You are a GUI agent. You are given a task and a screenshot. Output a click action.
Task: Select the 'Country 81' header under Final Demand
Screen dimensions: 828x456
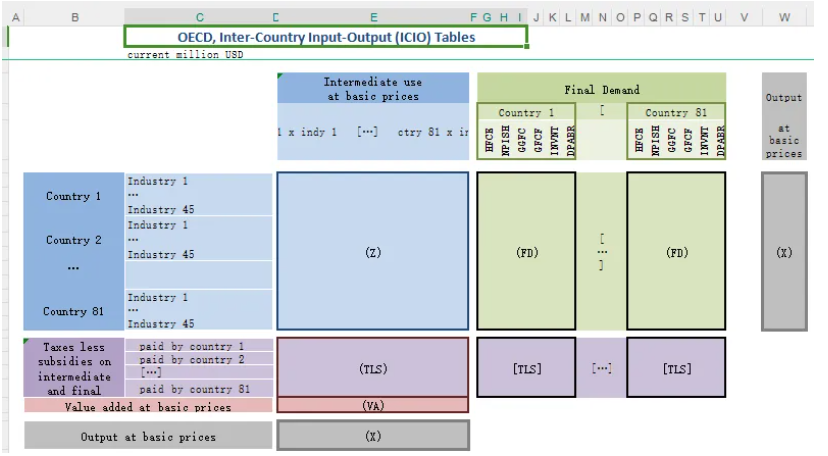(676, 112)
